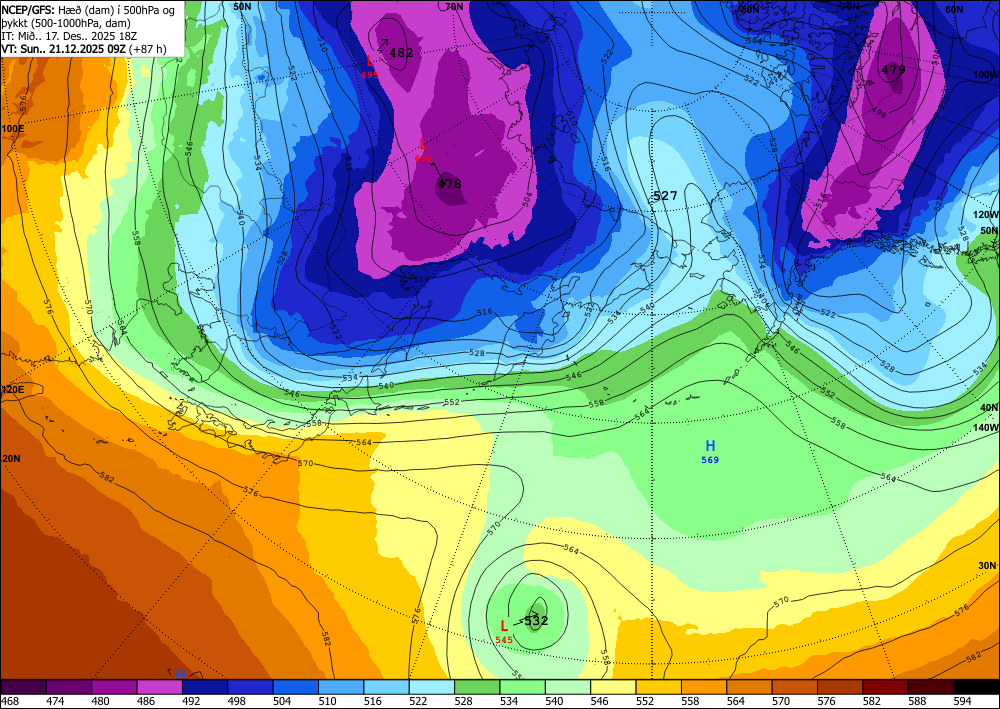The image size is (1000, 709).
Task: Click the 120E longitude label
Action: 12,390
